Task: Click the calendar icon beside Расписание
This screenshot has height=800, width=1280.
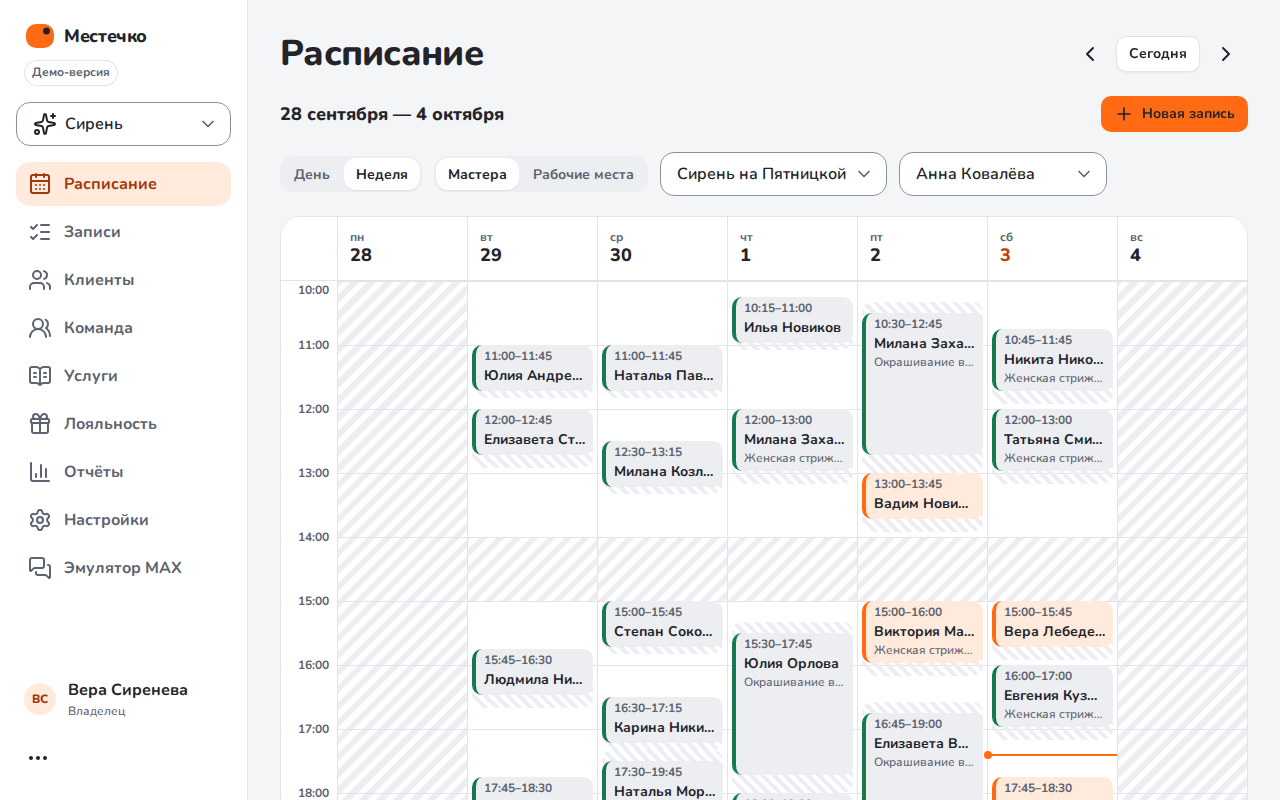Action: (x=40, y=184)
